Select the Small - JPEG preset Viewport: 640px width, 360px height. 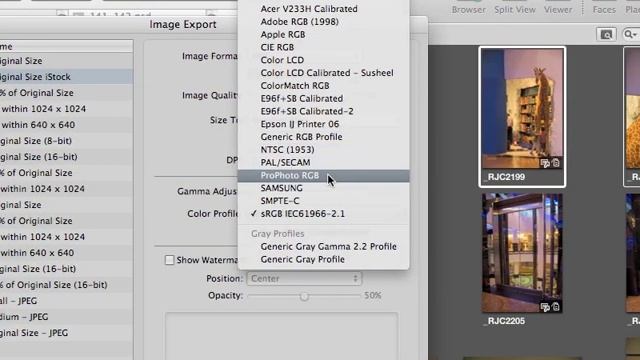[66, 301]
